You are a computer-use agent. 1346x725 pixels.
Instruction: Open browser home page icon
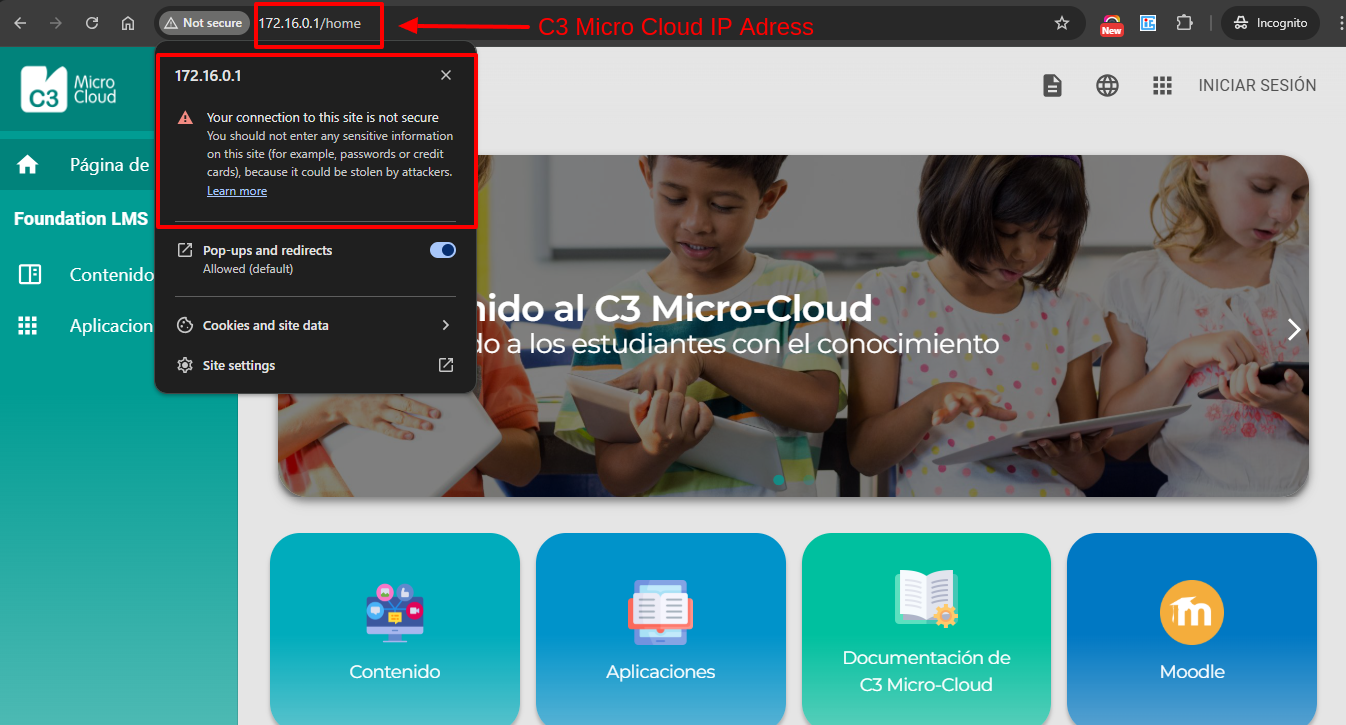[x=128, y=23]
